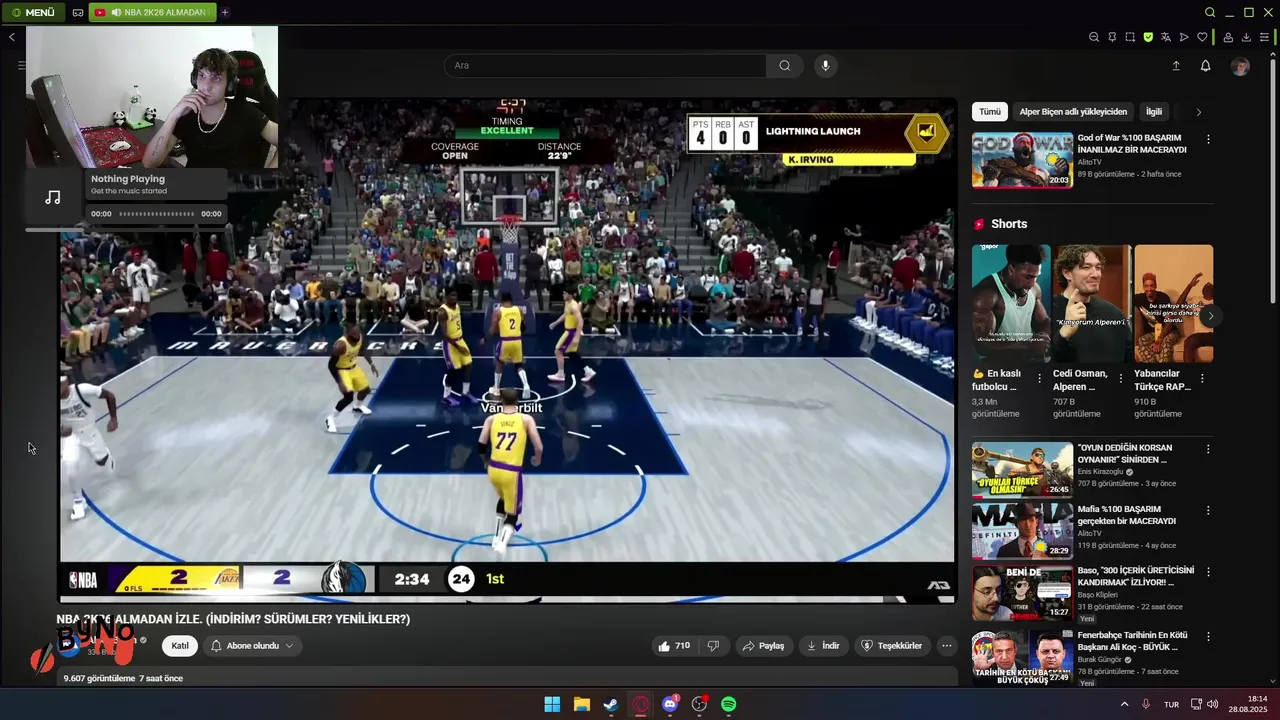Show more filter chips with right arrow

(x=1198, y=112)
